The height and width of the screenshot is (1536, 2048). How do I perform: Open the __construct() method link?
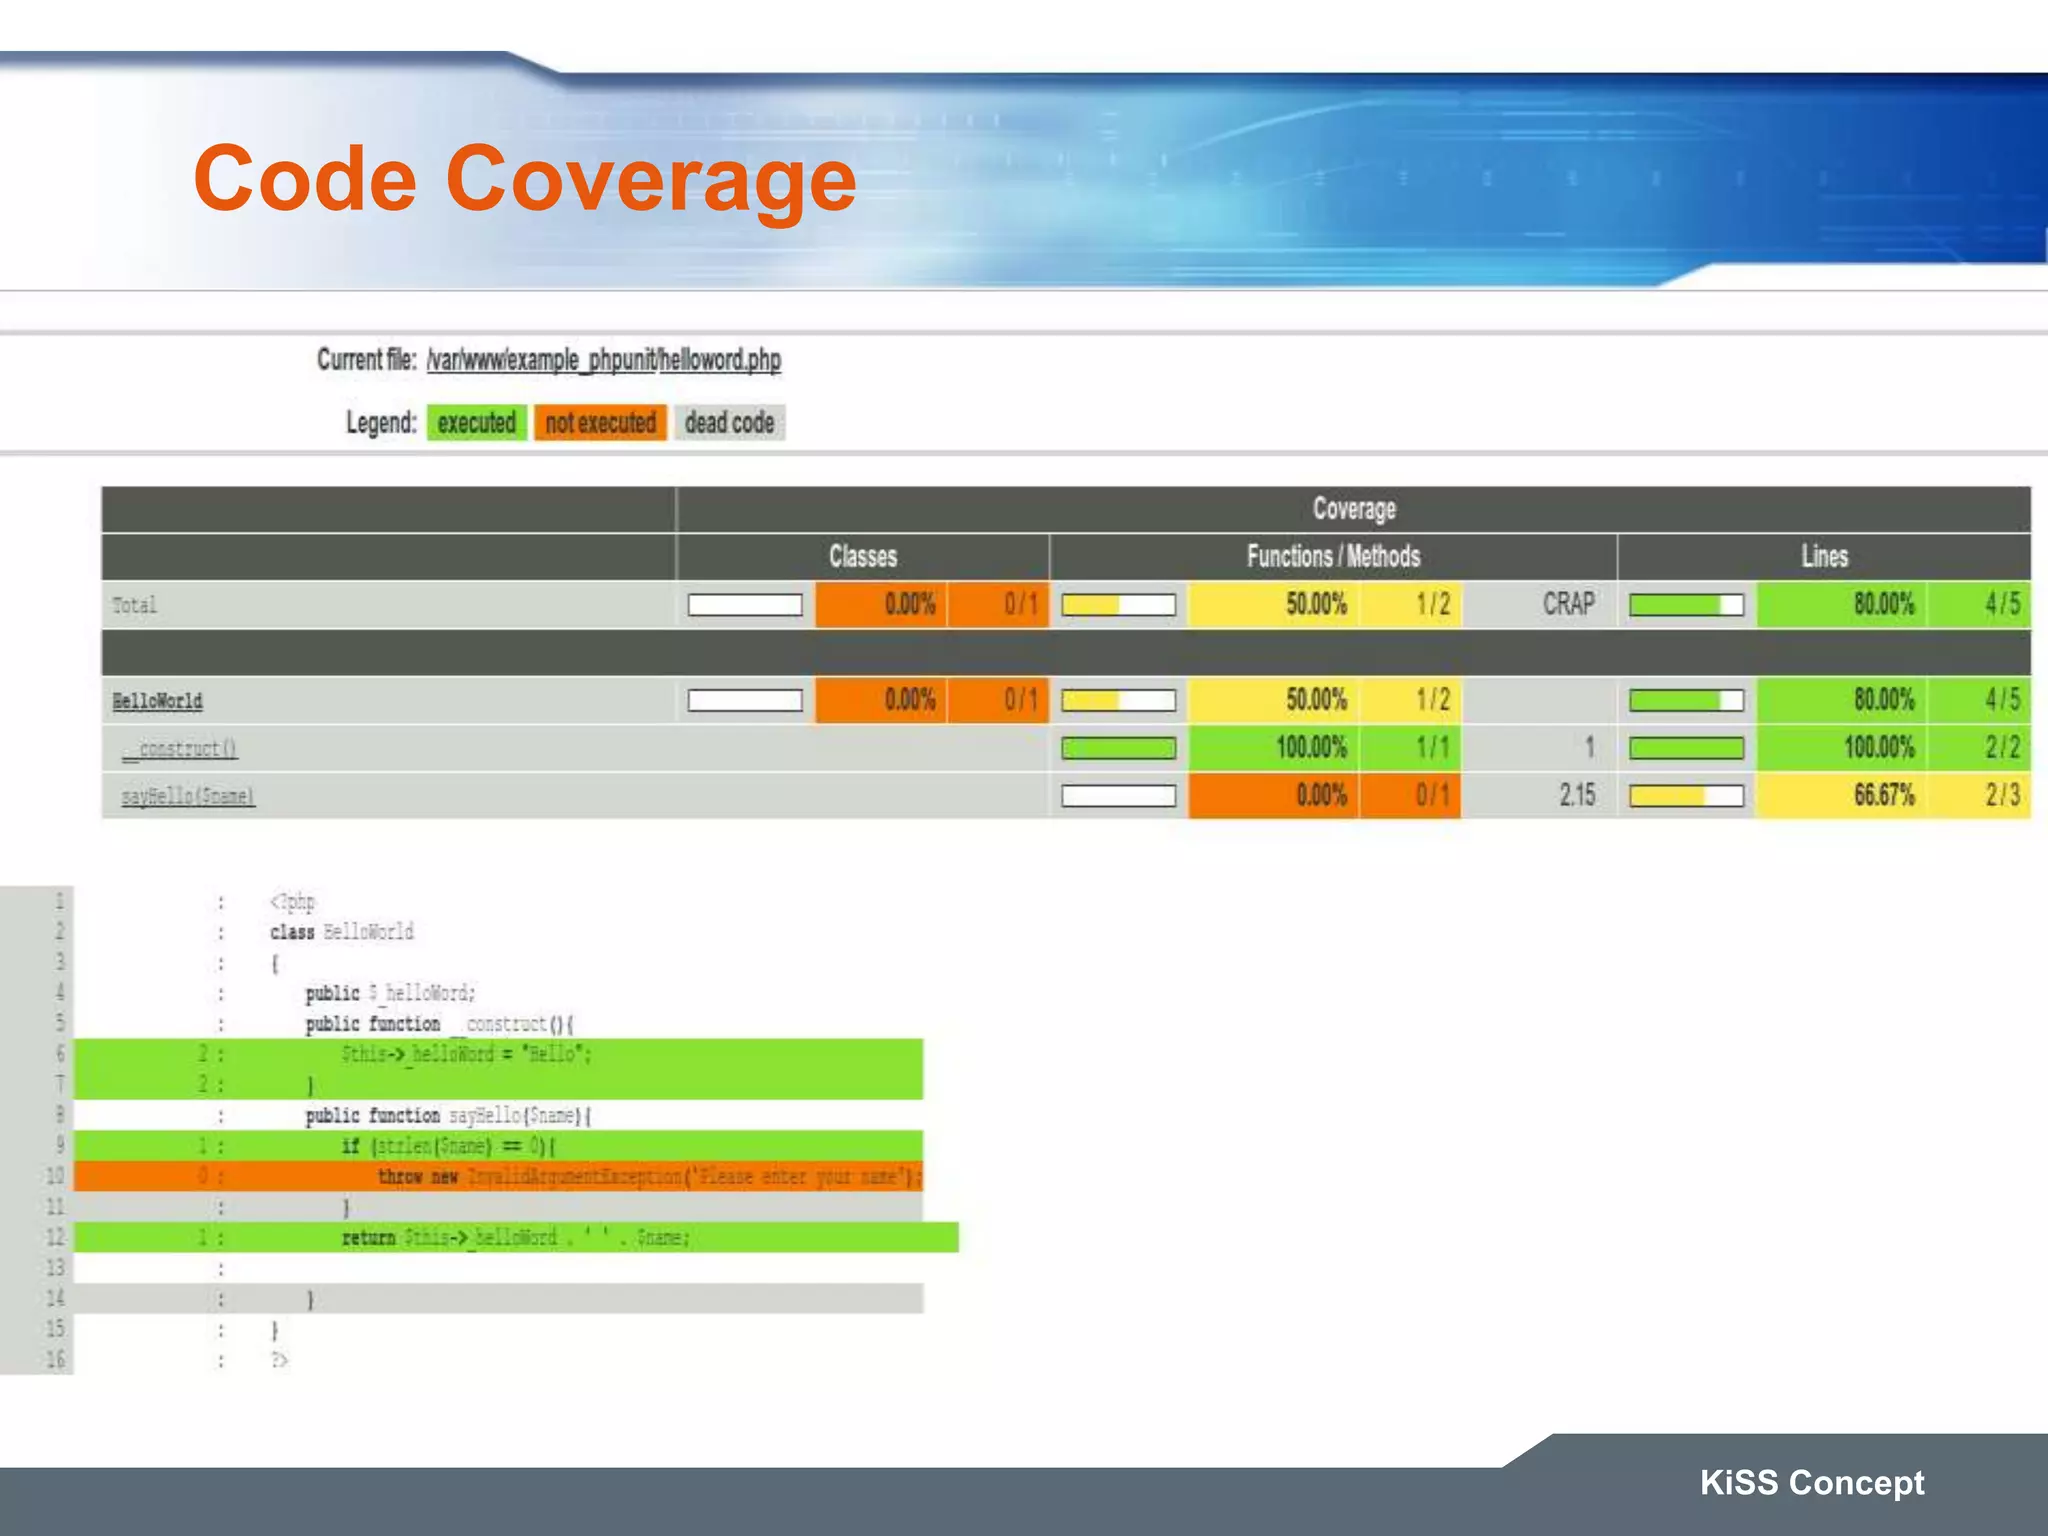coord(180,749)
